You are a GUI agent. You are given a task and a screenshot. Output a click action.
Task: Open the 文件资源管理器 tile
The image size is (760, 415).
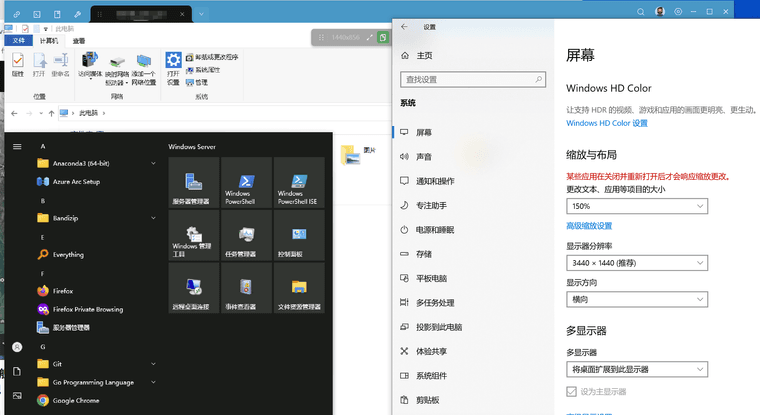[299, 288]
